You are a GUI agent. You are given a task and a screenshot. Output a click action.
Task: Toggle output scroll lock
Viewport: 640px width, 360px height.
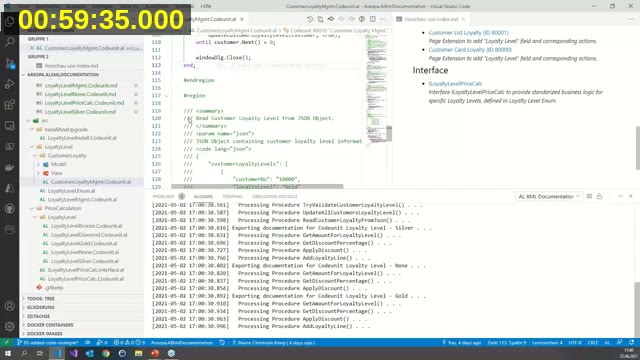(x=600, y=196)
